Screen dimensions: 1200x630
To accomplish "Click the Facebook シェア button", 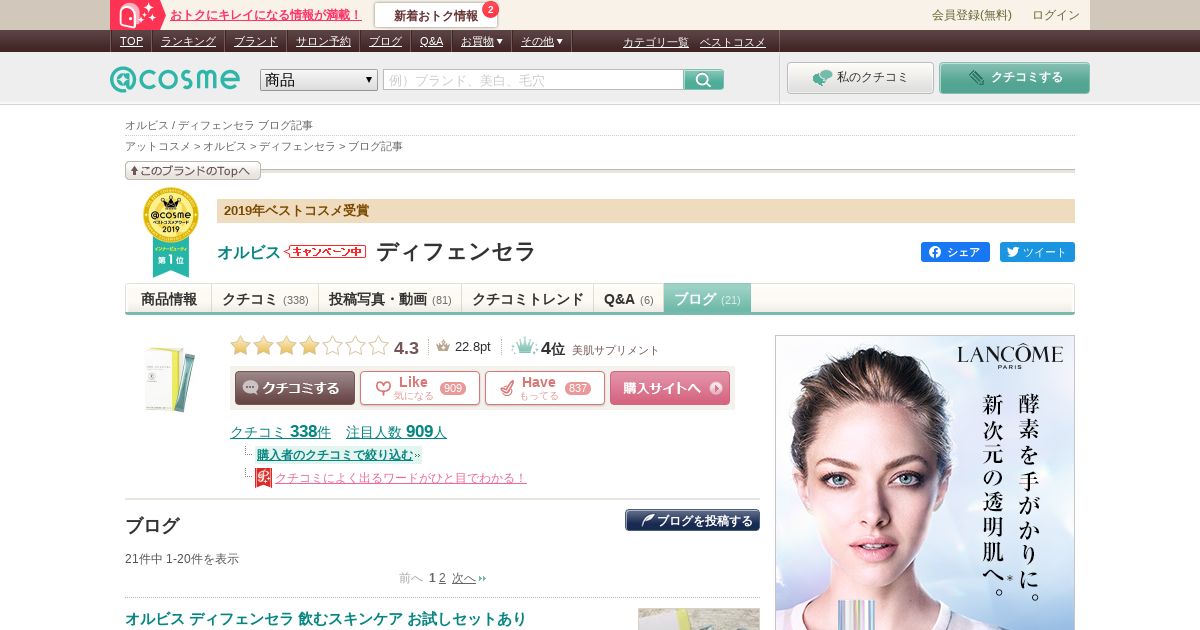I will (x=955, y=252).
